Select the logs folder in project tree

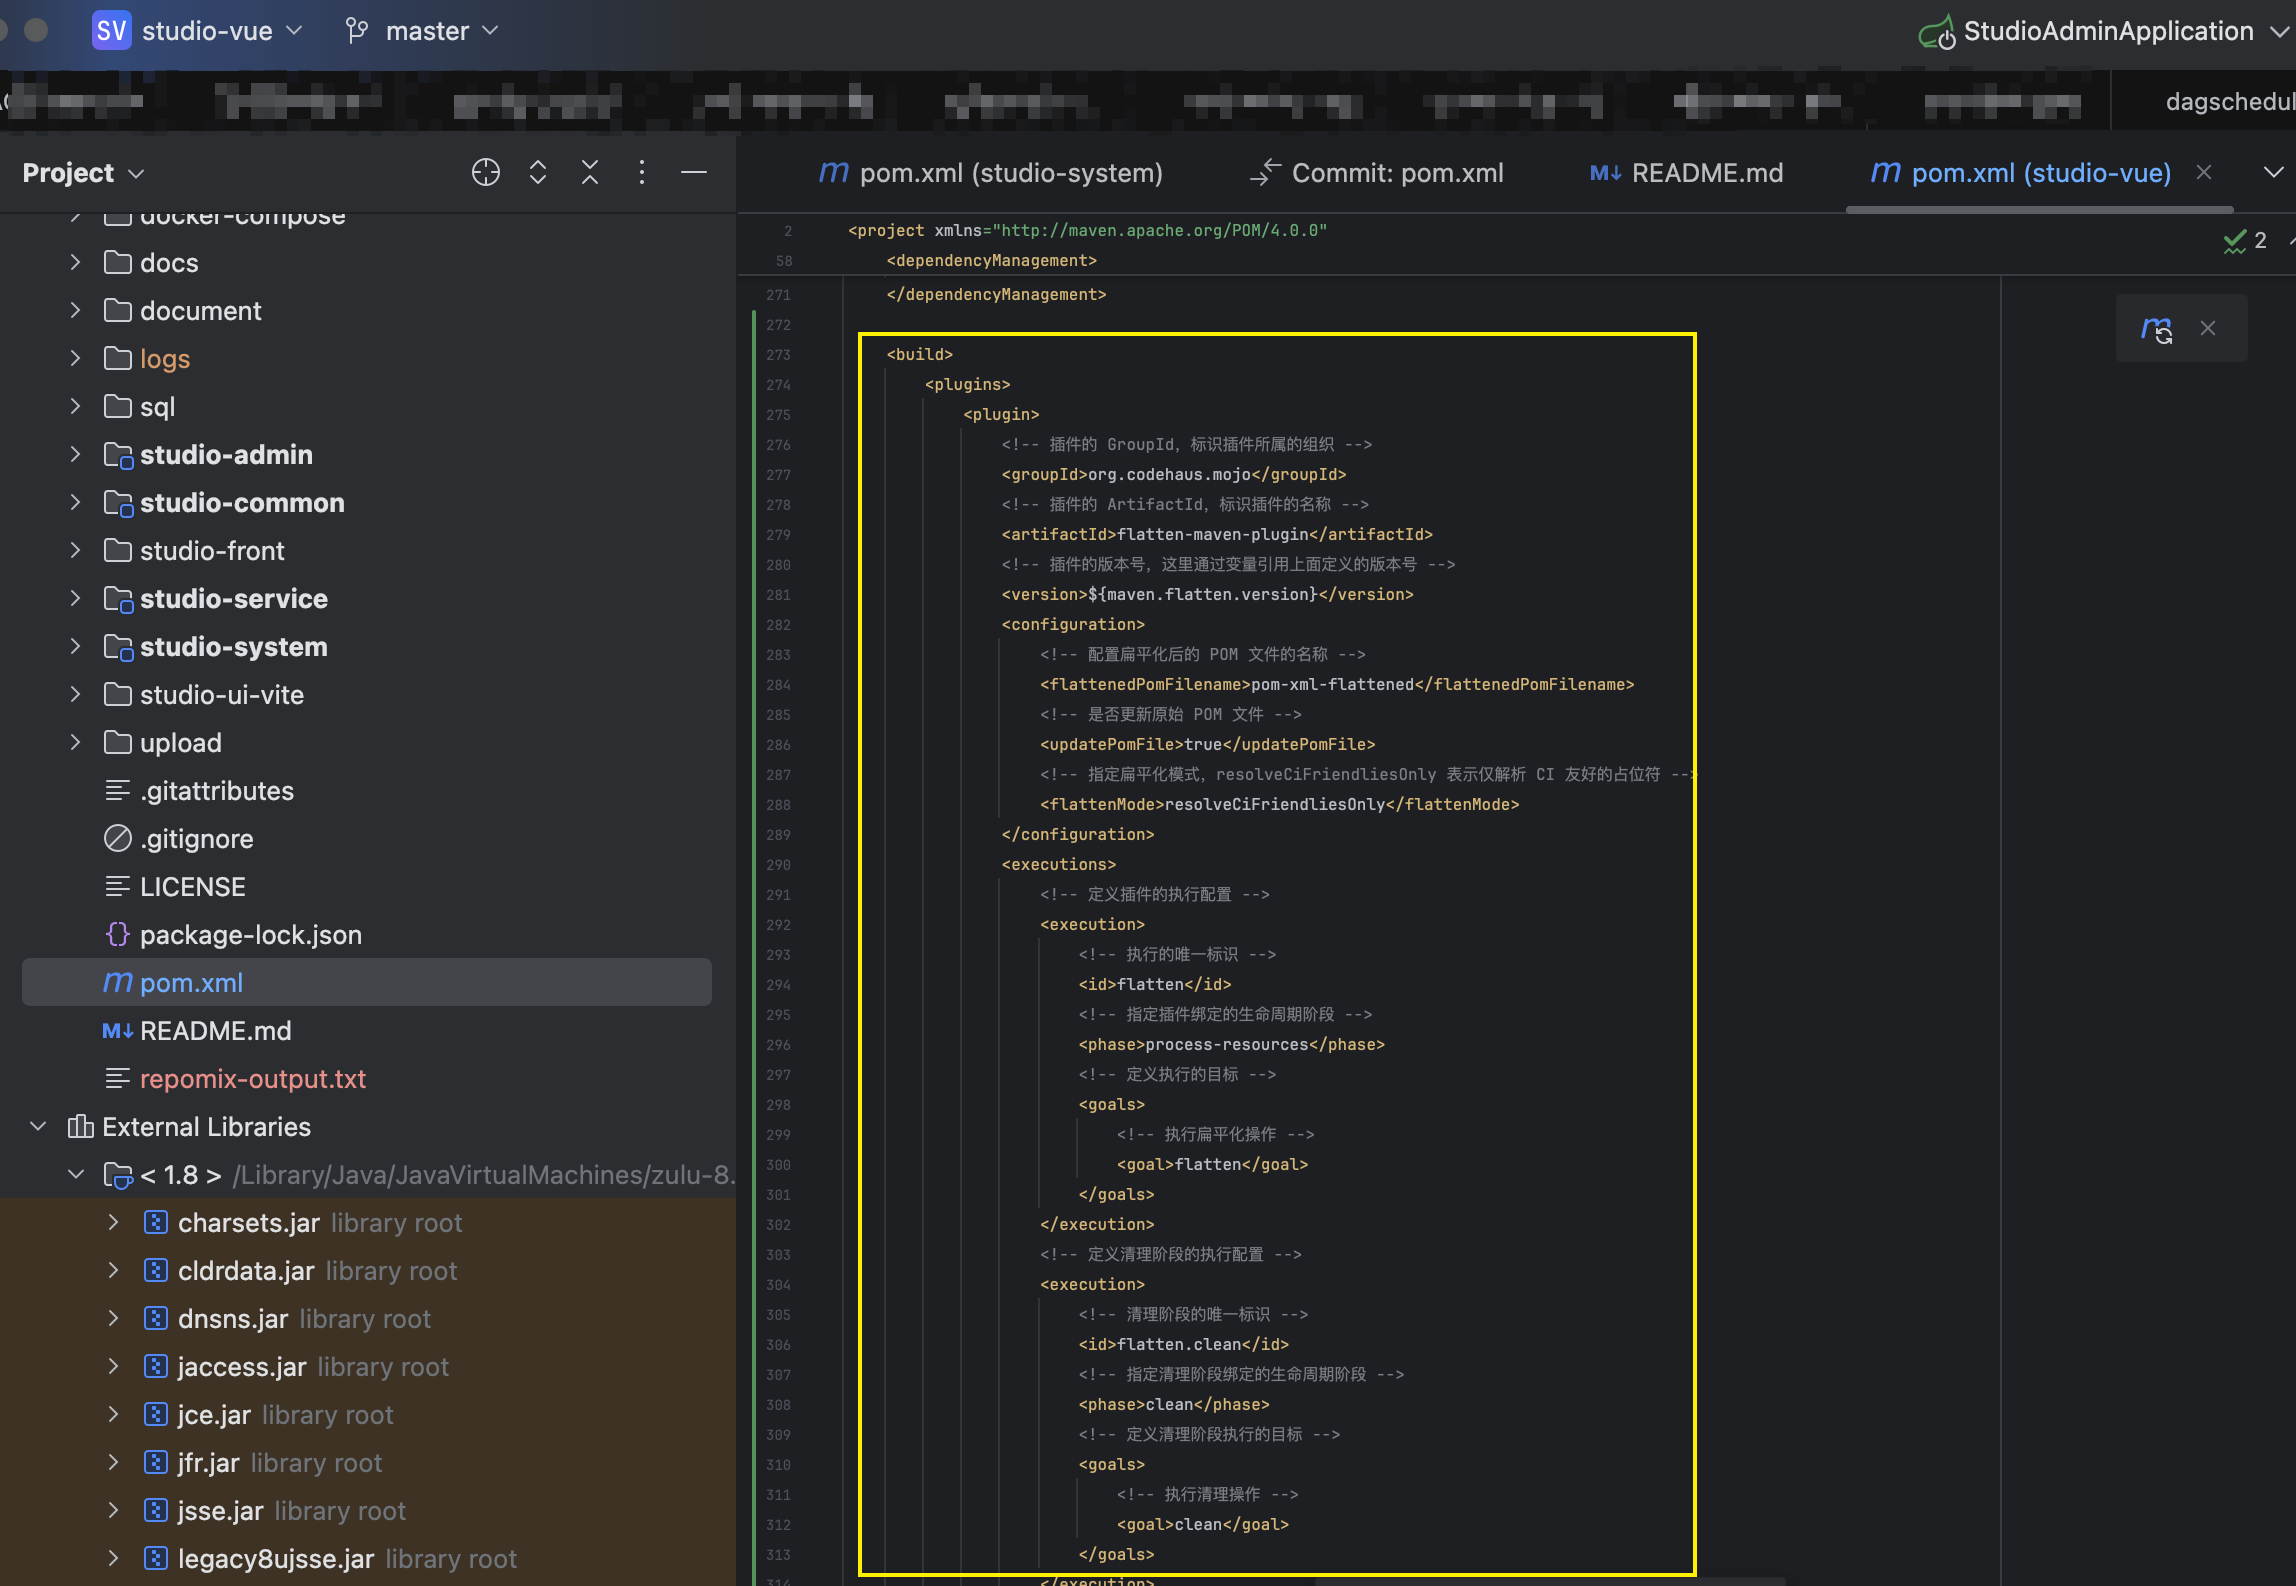pyautogui.click(x=165, y=358)
